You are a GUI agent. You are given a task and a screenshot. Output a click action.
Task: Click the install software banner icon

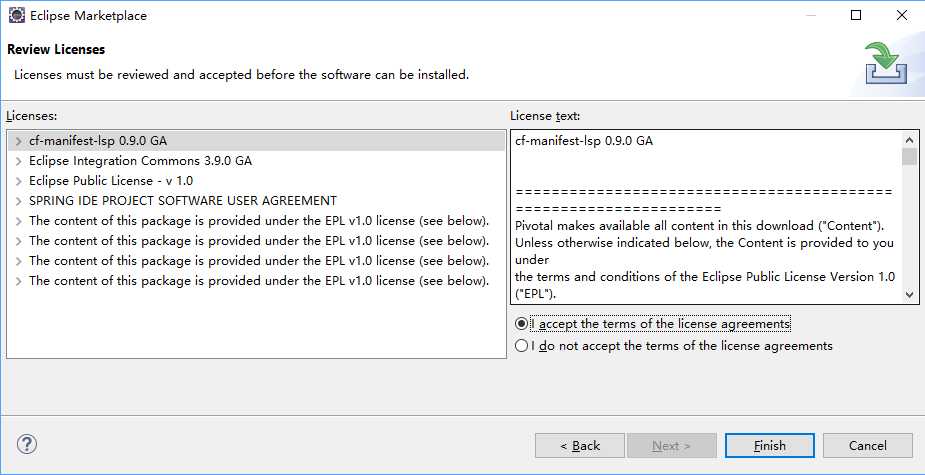(886, 63)
